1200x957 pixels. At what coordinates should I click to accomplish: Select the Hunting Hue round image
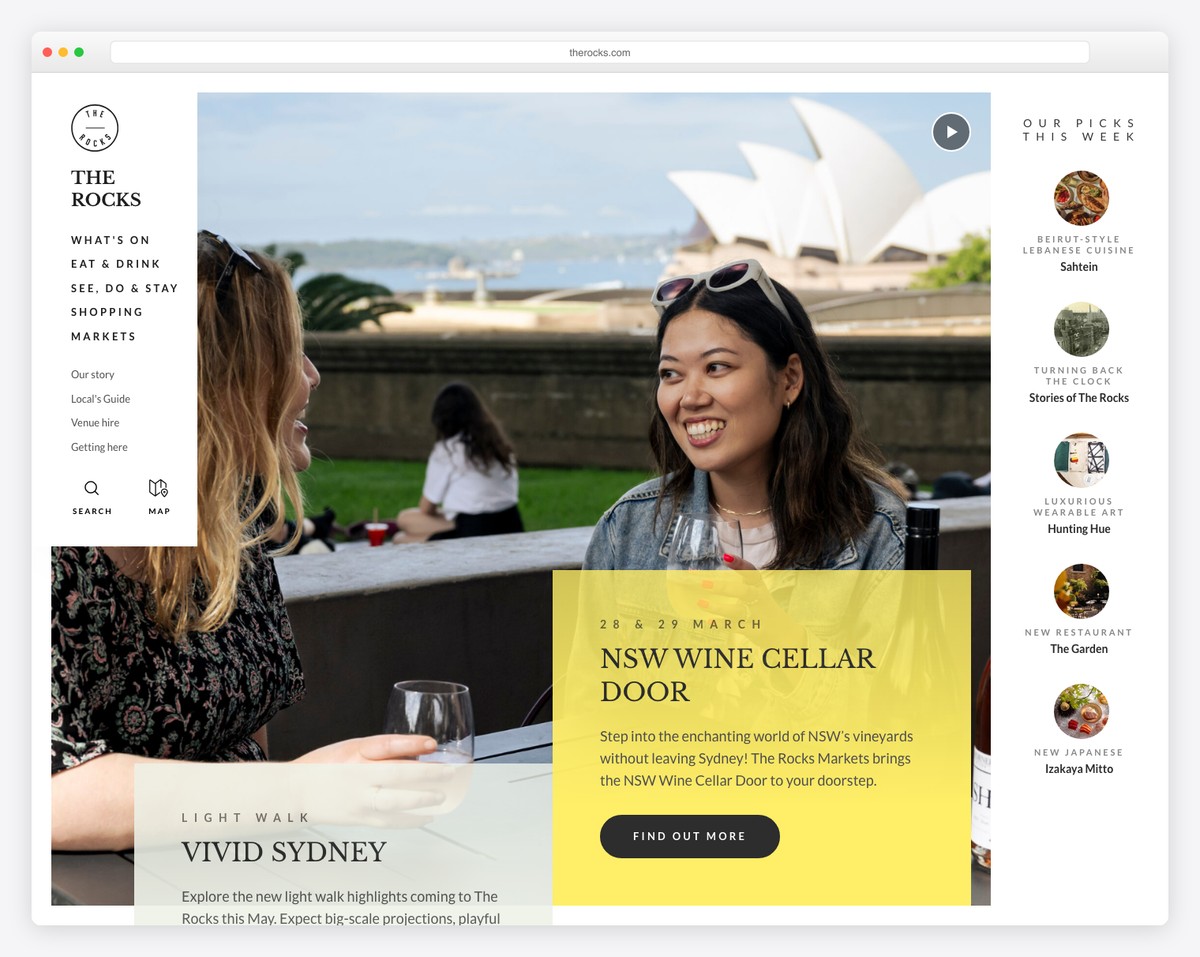pyautogui.click(x=1081, y=460)
